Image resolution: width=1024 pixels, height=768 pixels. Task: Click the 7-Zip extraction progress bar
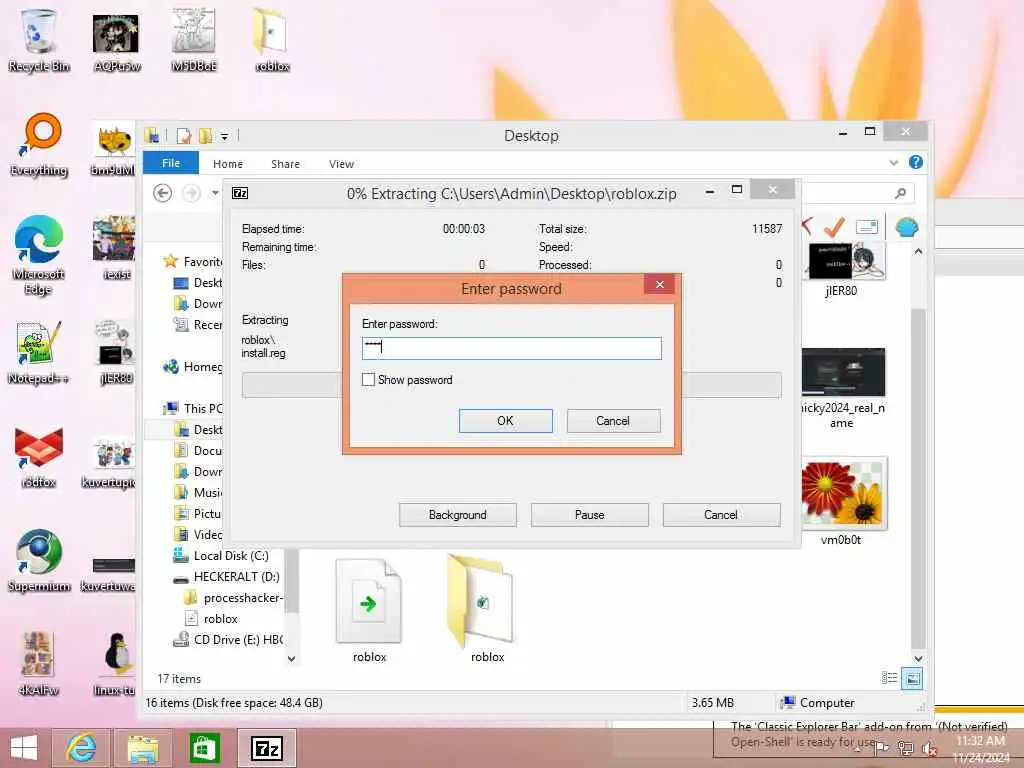coord(511,385)
